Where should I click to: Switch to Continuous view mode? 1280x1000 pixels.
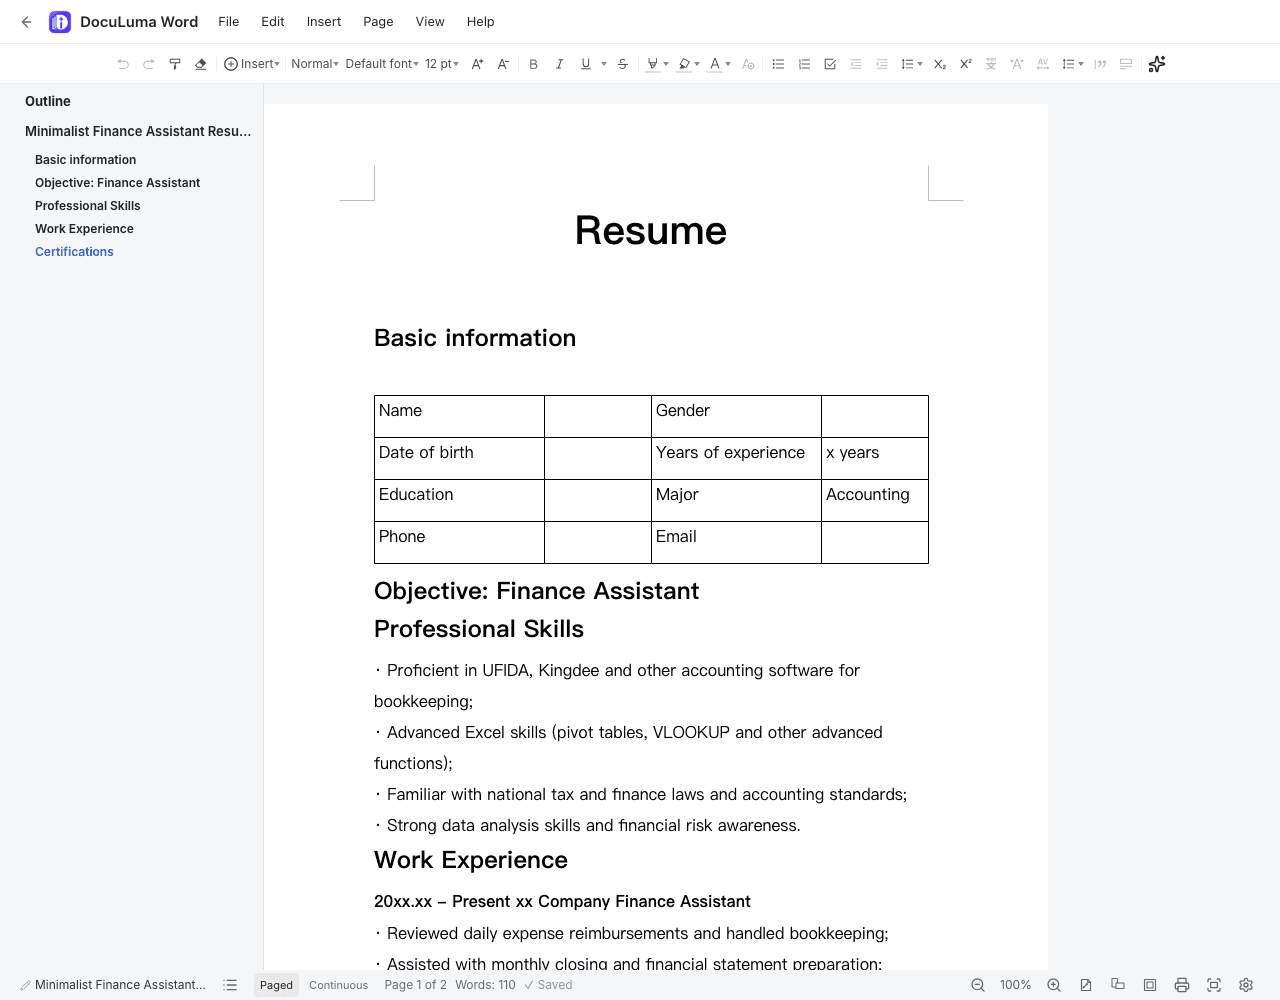tap(339, 985)
